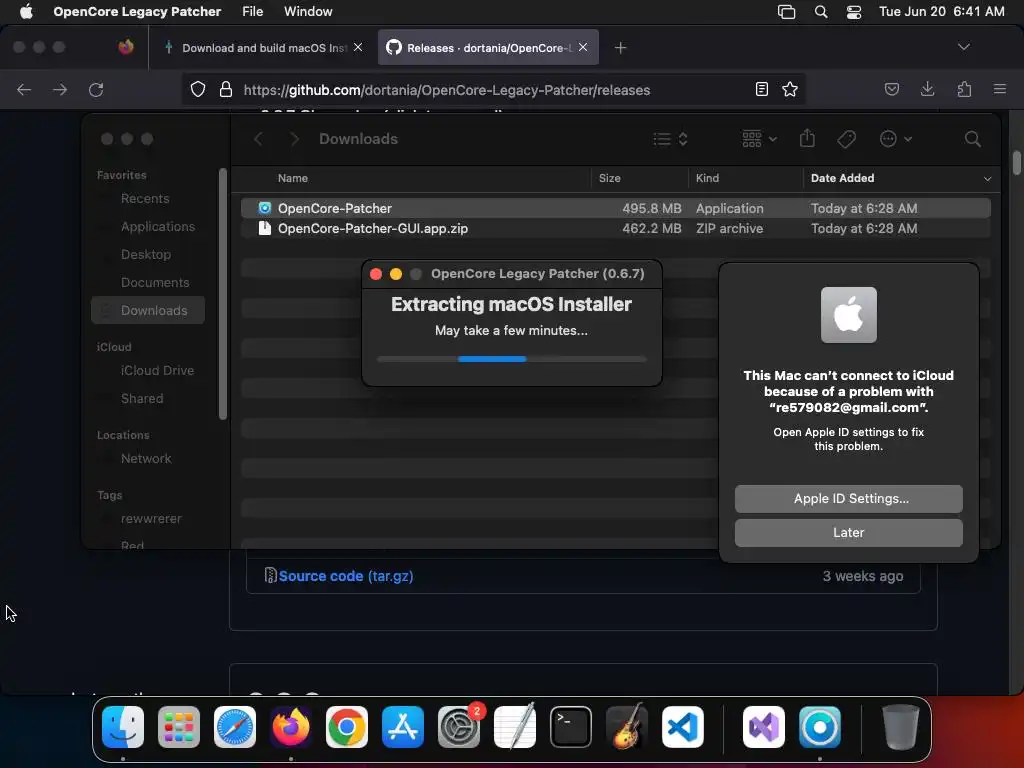Toggle Firefox reader view
The height and width of the screenshot is (768, 1024).
click(761, 89)
